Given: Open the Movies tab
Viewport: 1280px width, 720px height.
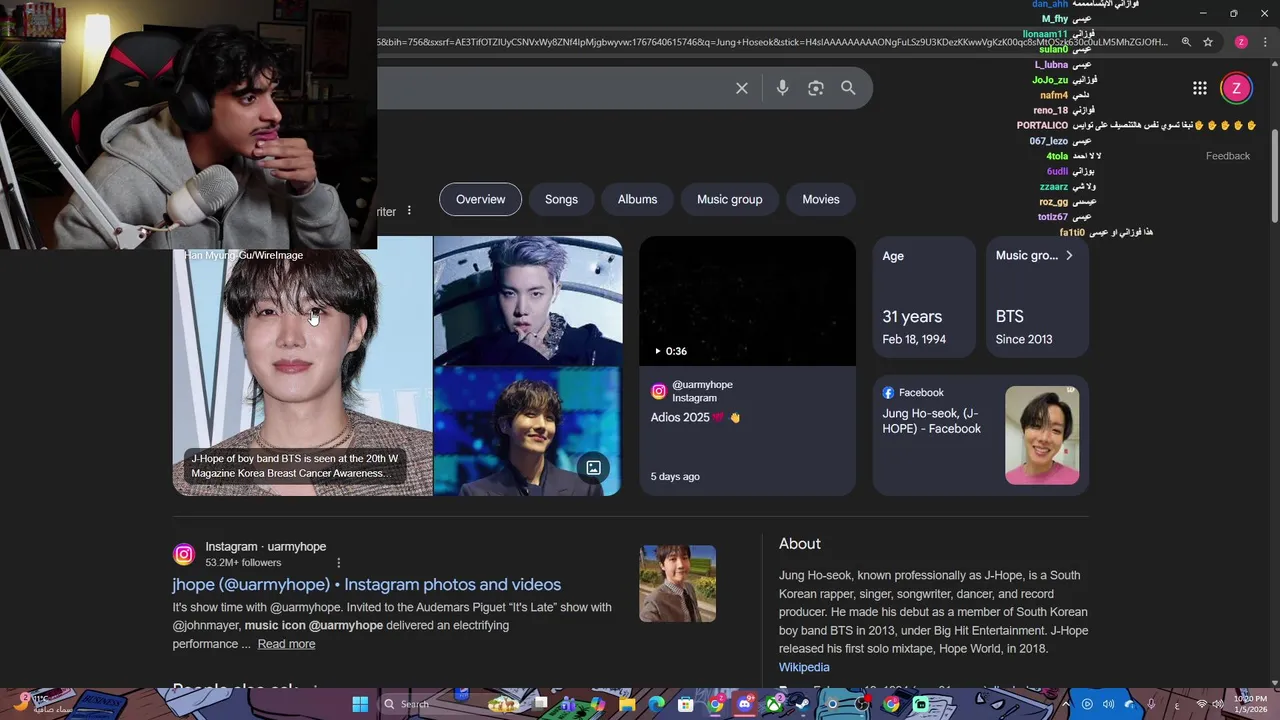Looking at the screenshot, I should [x=821, y=199].
